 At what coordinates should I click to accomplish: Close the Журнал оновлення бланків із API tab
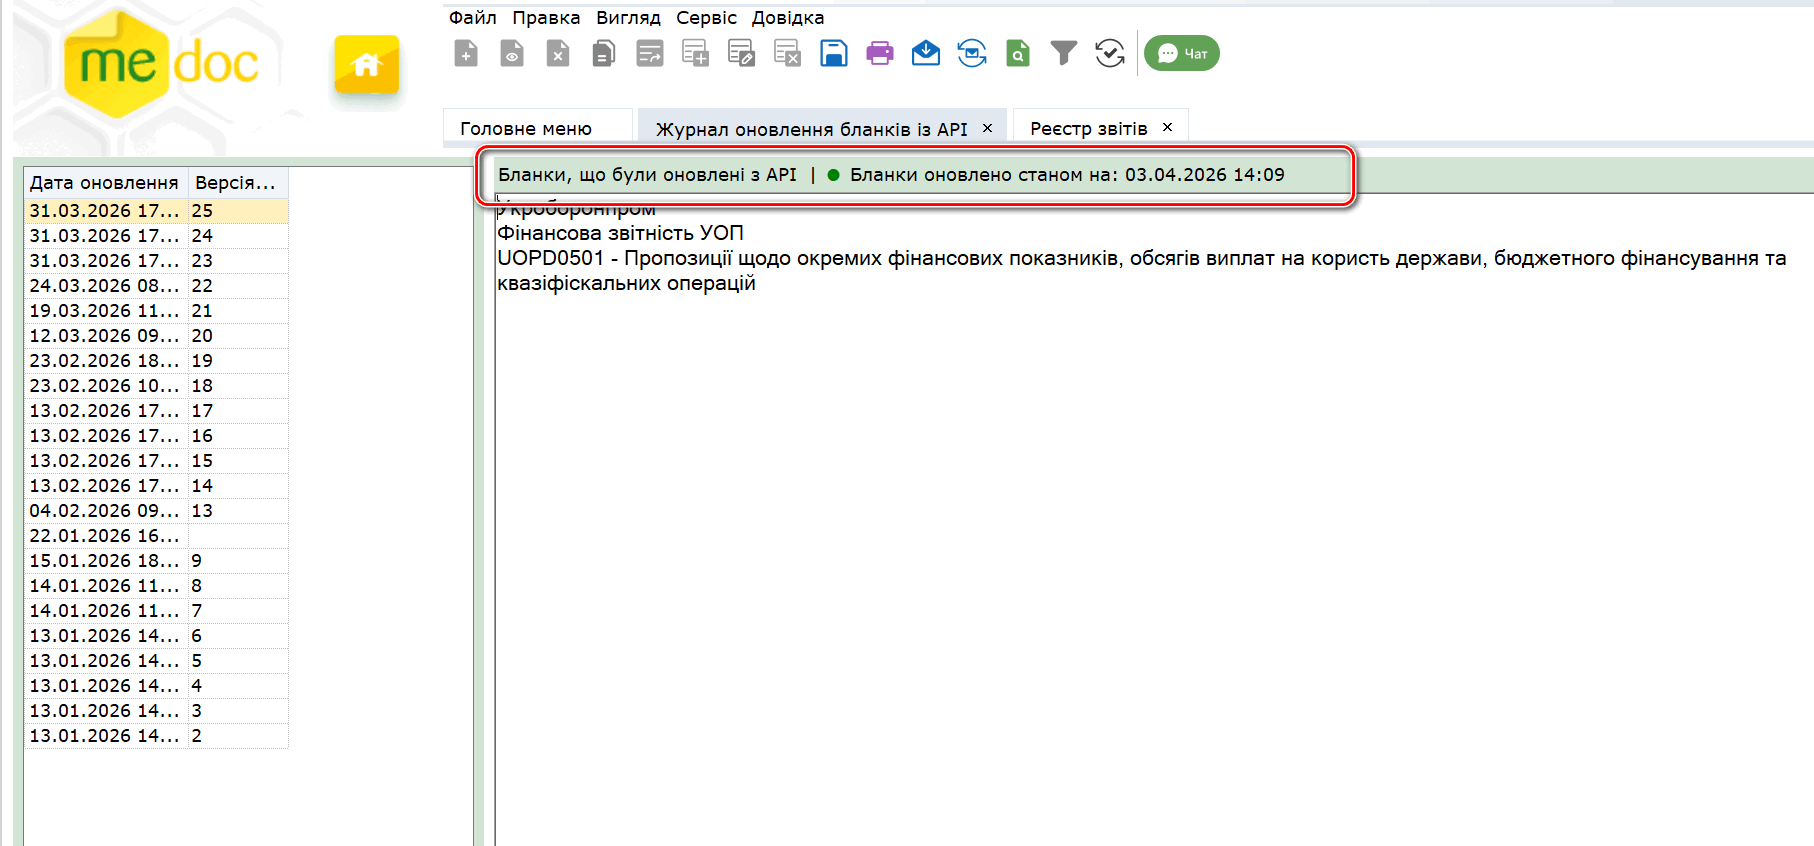coord(988,128)
